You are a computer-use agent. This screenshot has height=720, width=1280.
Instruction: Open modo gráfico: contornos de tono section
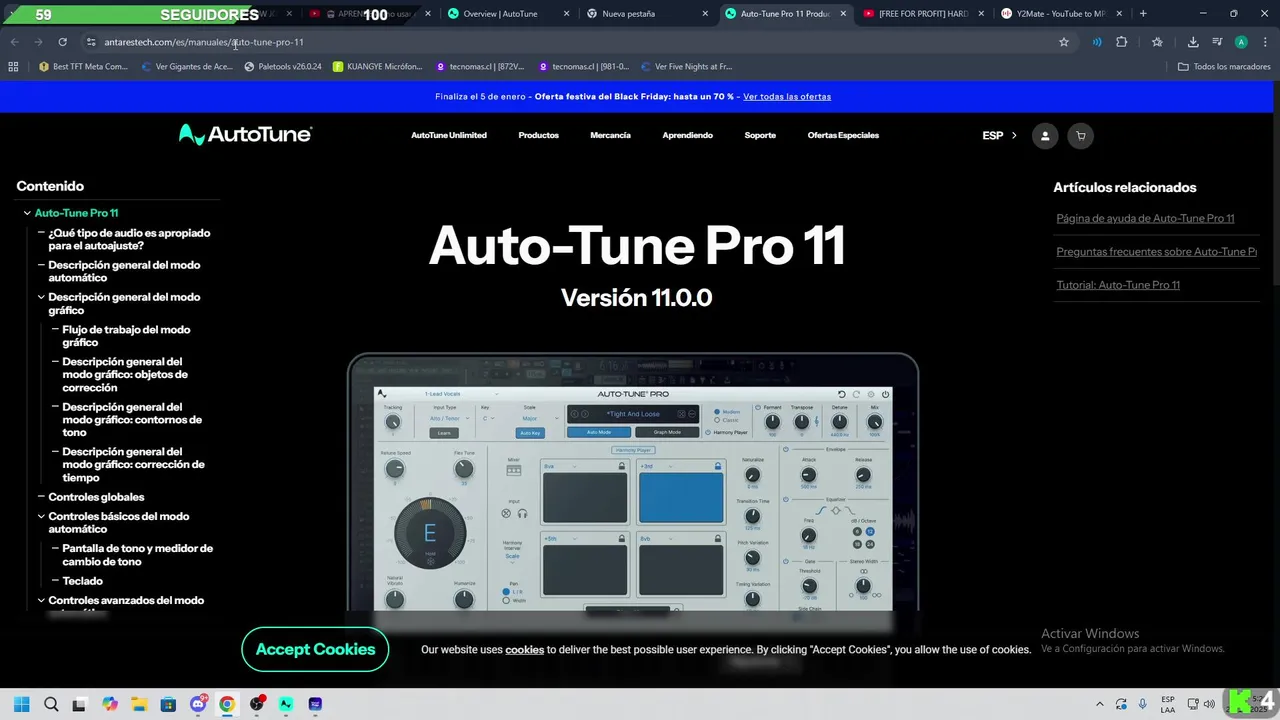132,420
